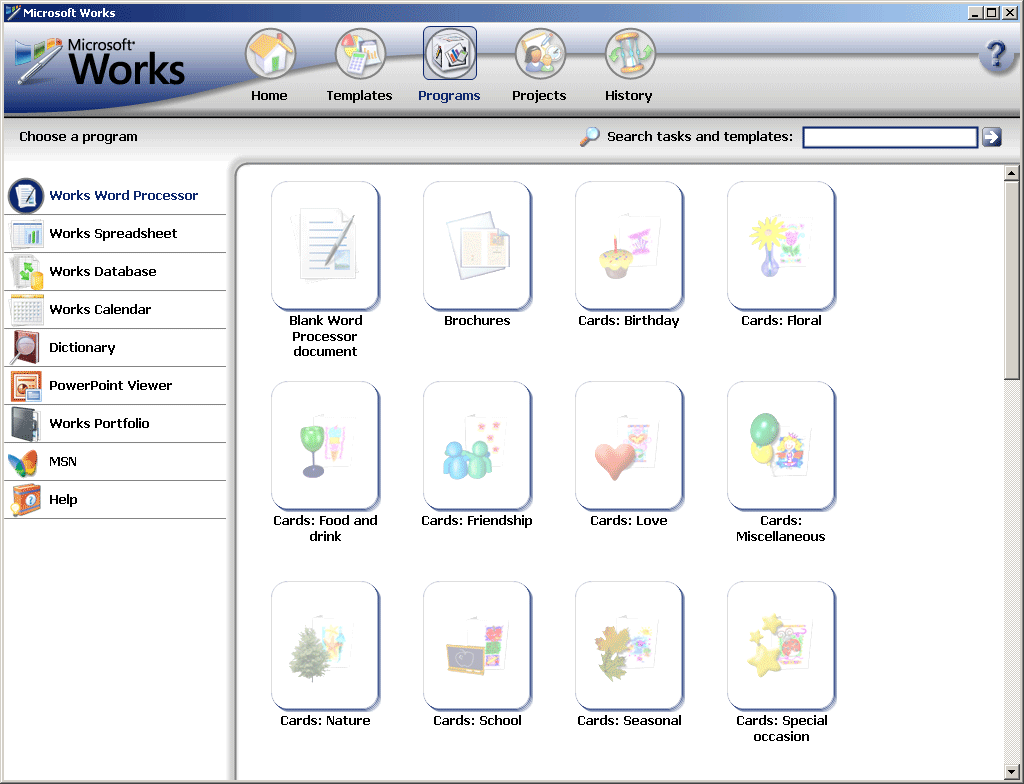Maximize the Microsoft Works window
This screenshot has width=1024, height=784.
click(x=992, y=12)
